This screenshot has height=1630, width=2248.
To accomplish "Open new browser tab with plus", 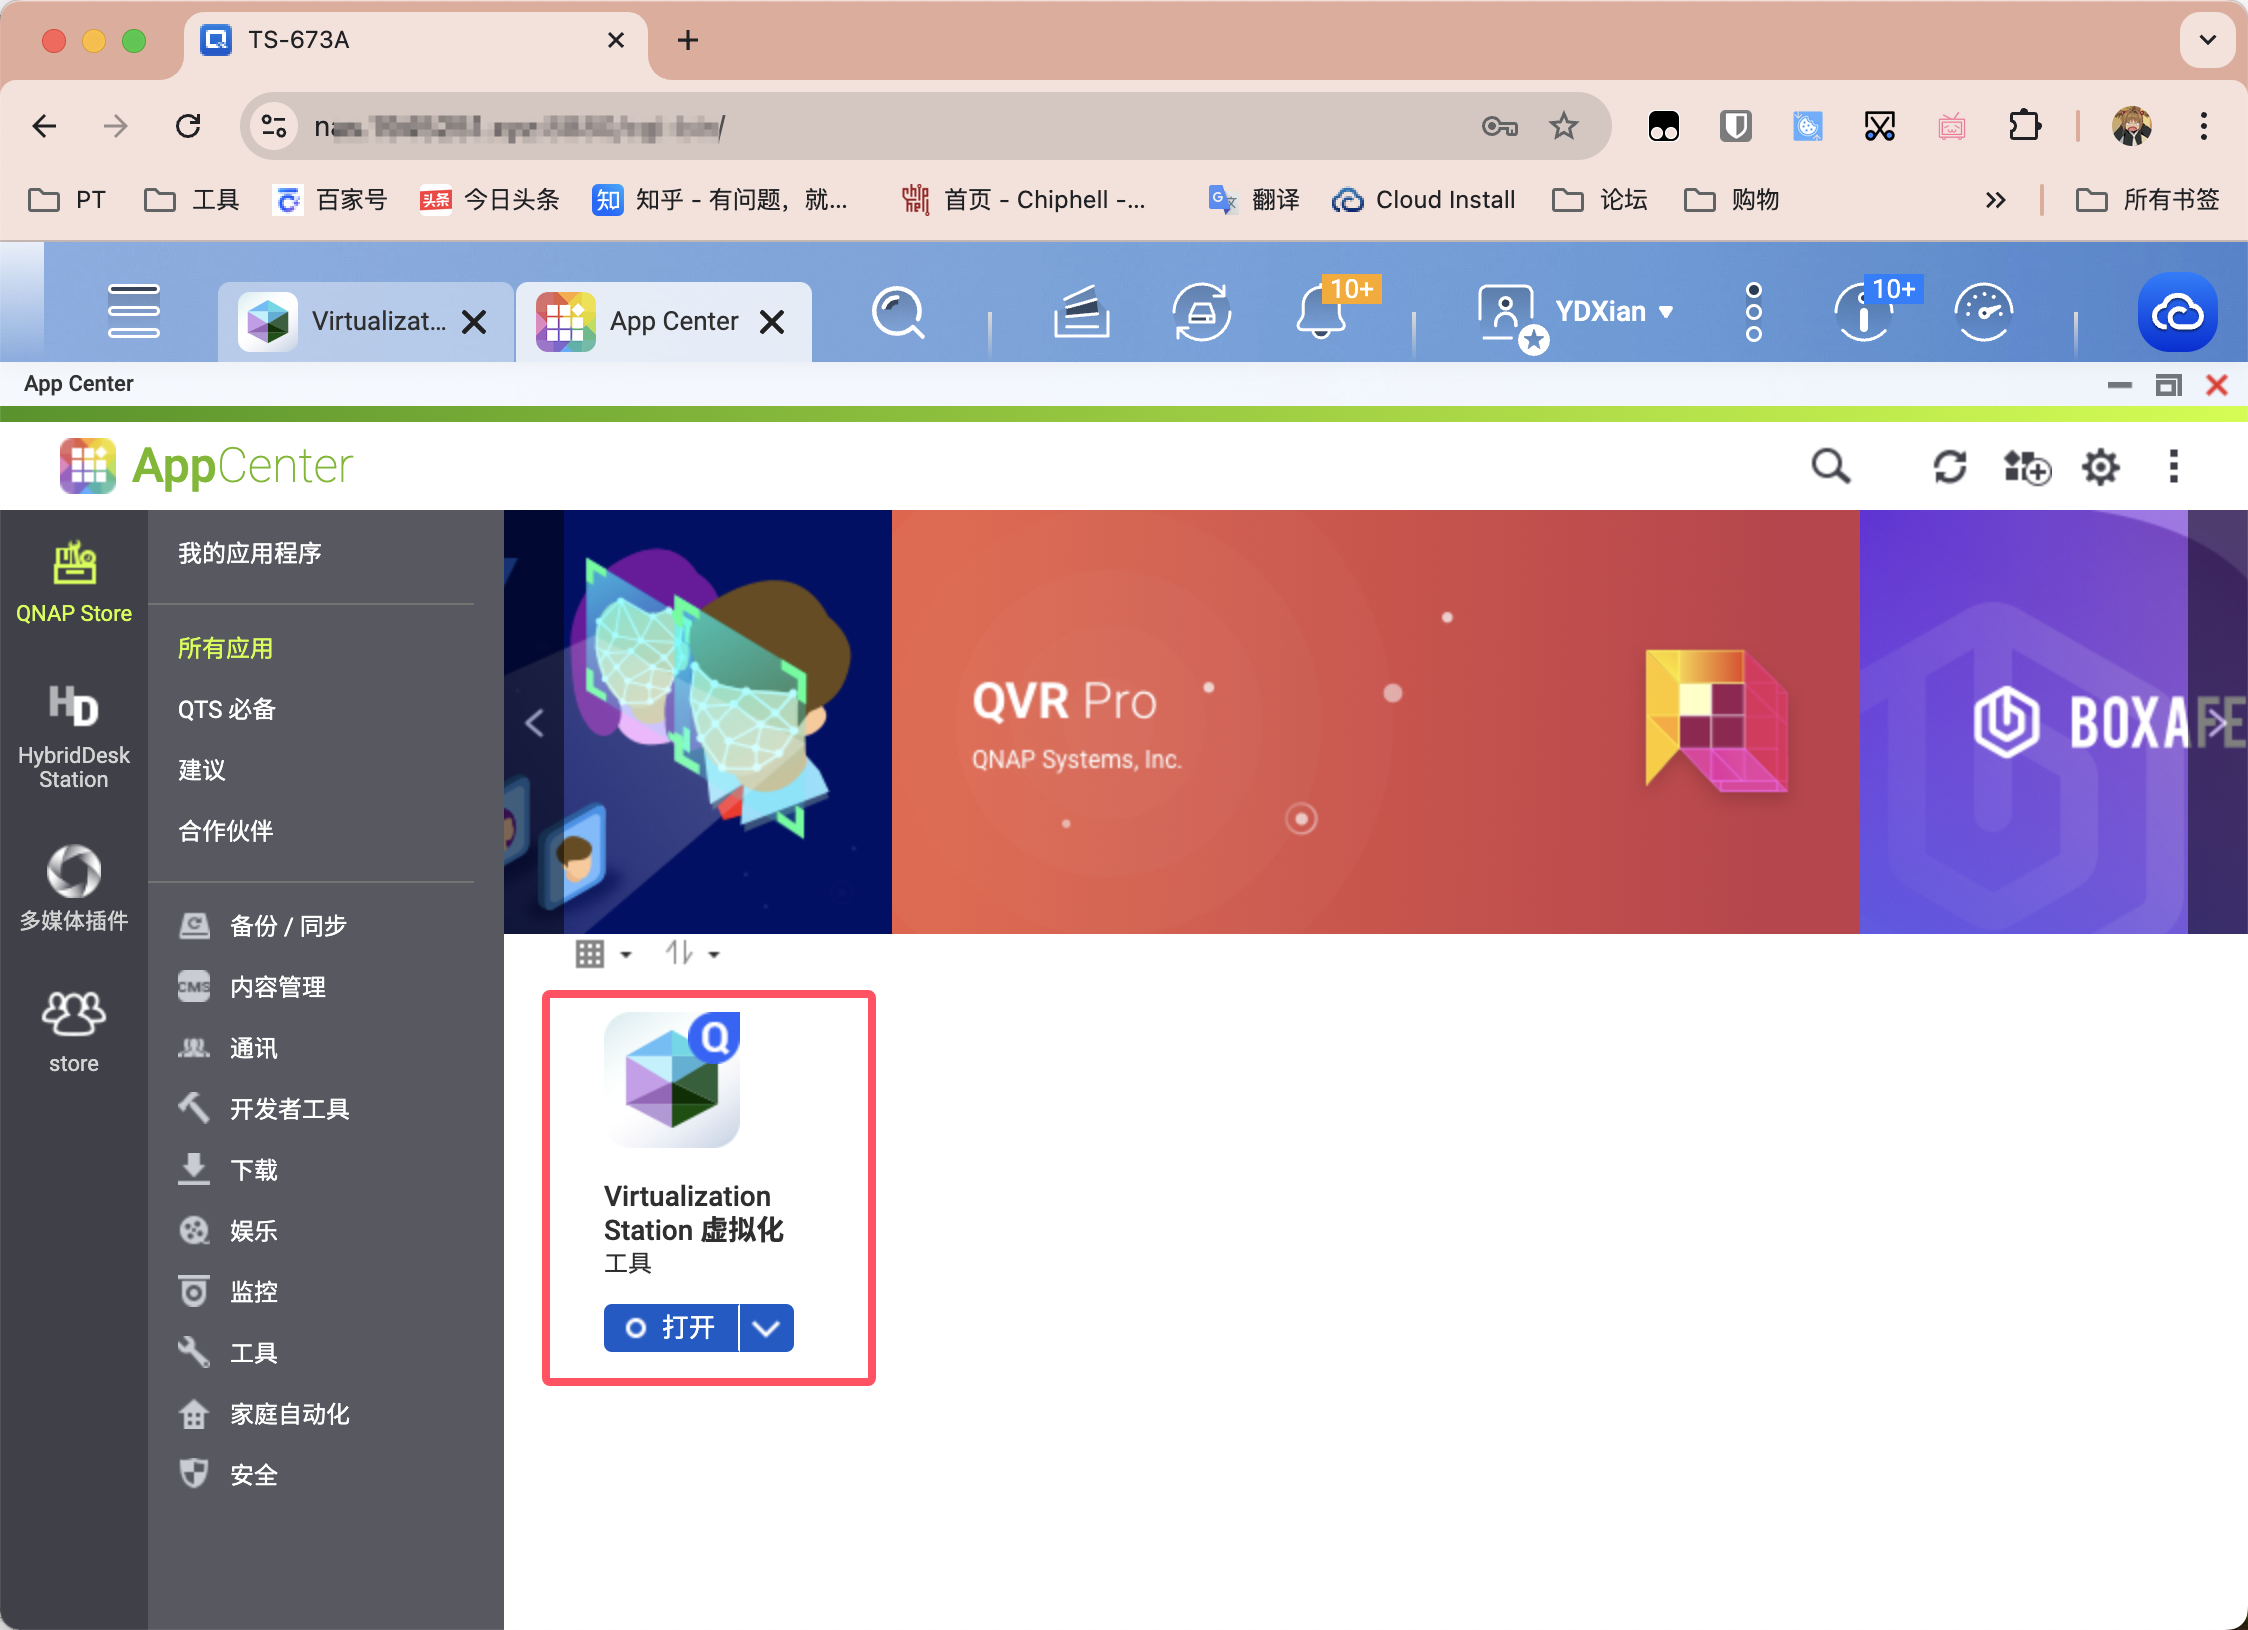I will (x=688, y=40).
